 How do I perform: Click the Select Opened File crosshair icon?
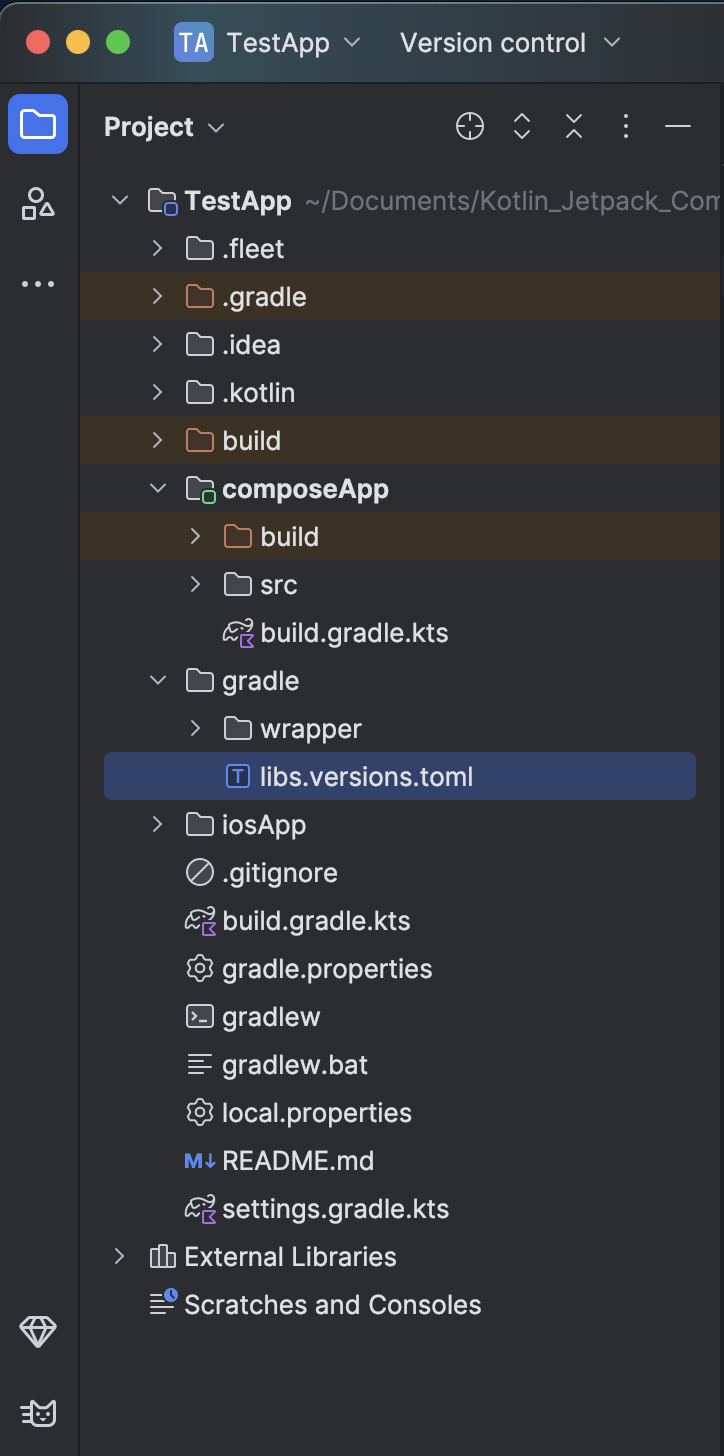point(470,126)
